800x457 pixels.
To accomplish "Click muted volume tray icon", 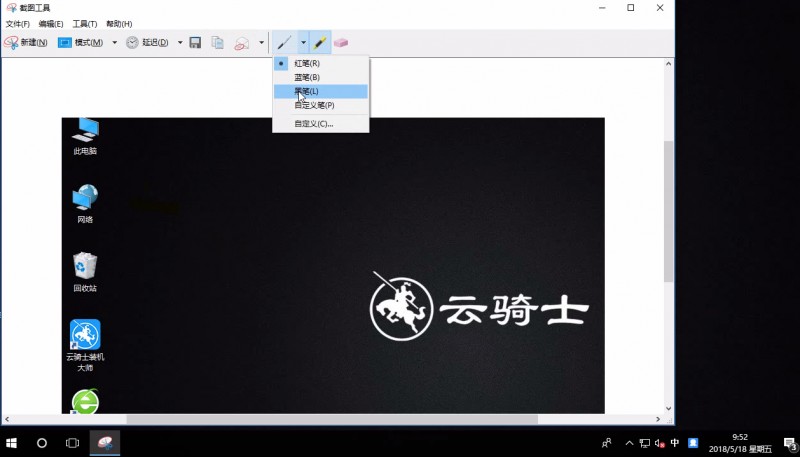I will point(660,443).
